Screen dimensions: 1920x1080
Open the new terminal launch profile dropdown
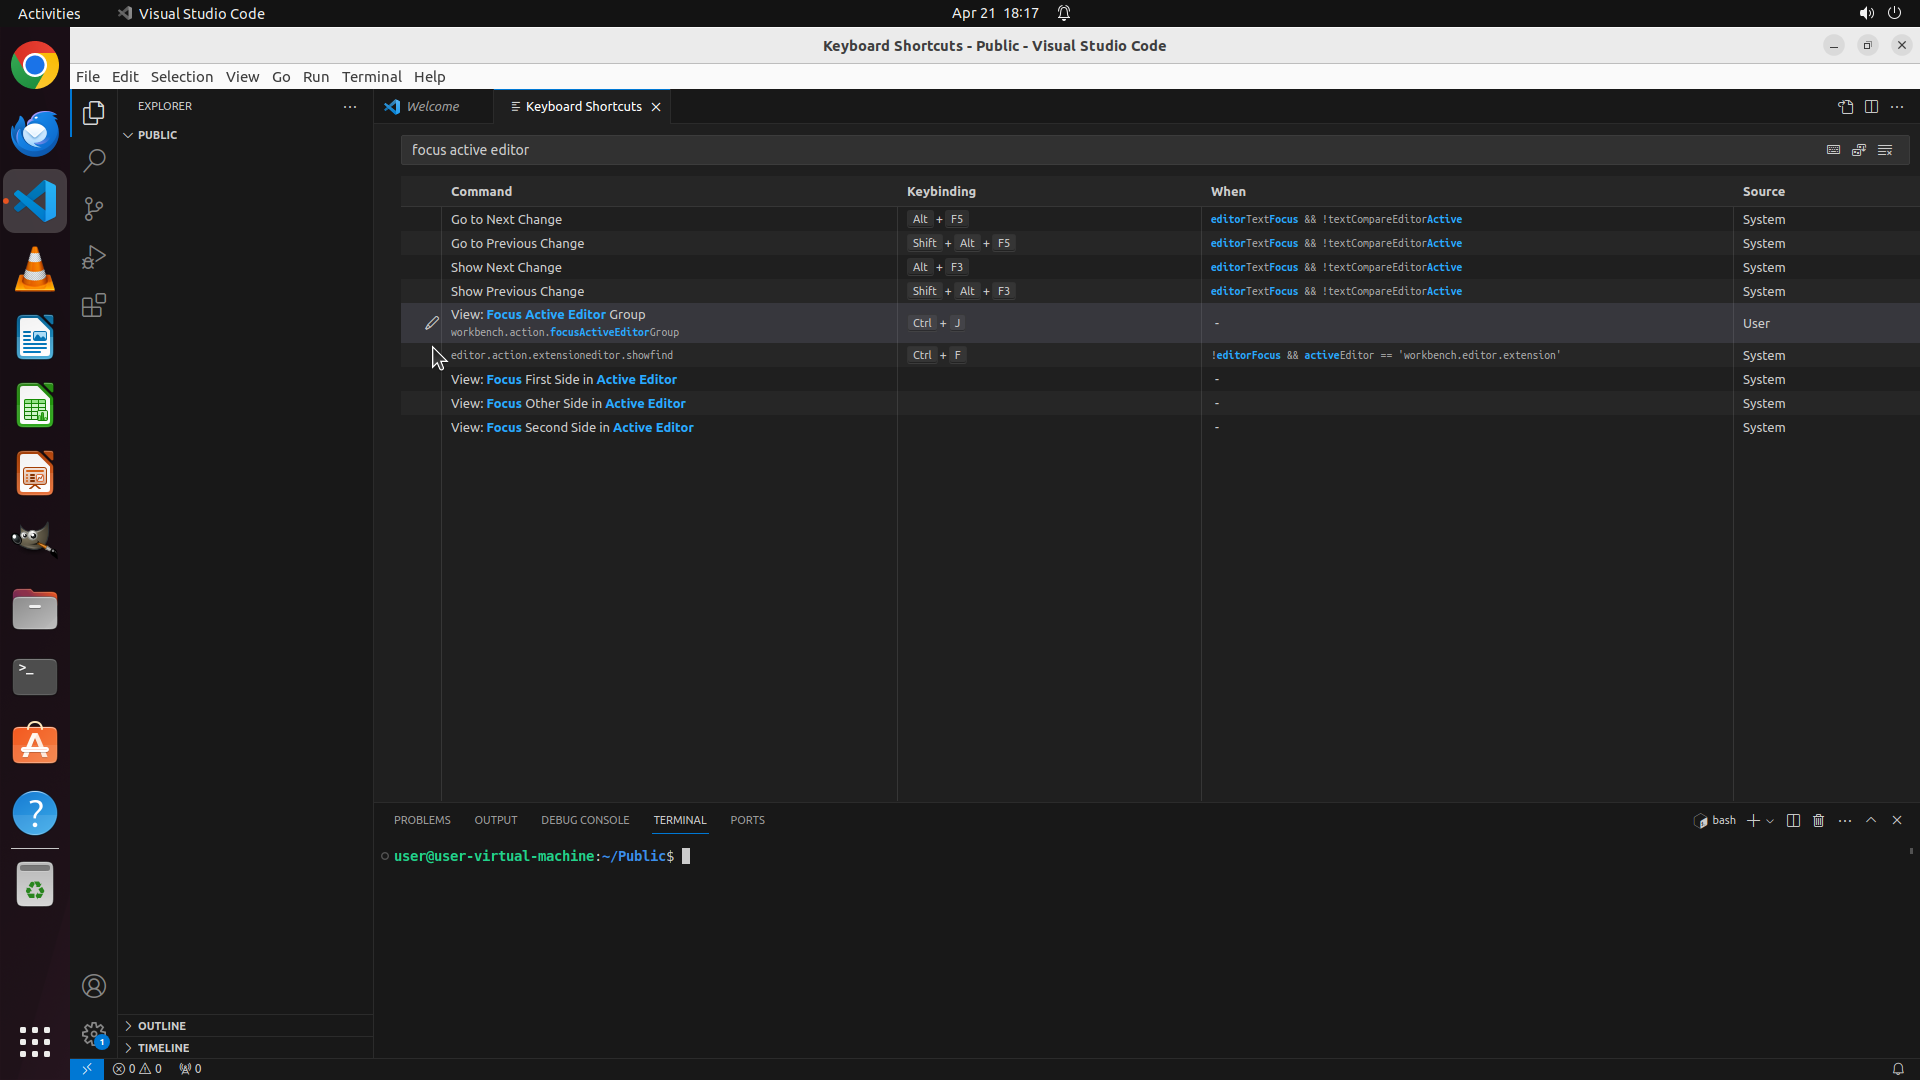(1770, 821)
